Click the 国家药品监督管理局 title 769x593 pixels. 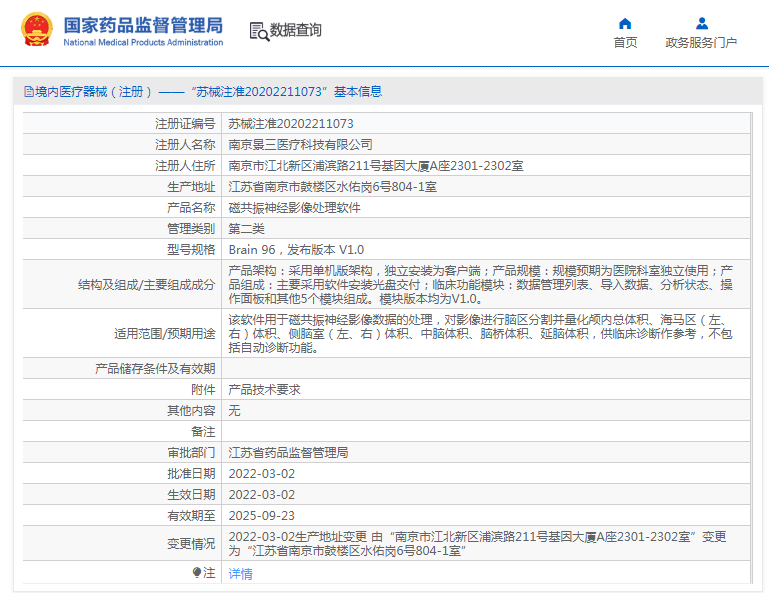[x=143, y=25]
